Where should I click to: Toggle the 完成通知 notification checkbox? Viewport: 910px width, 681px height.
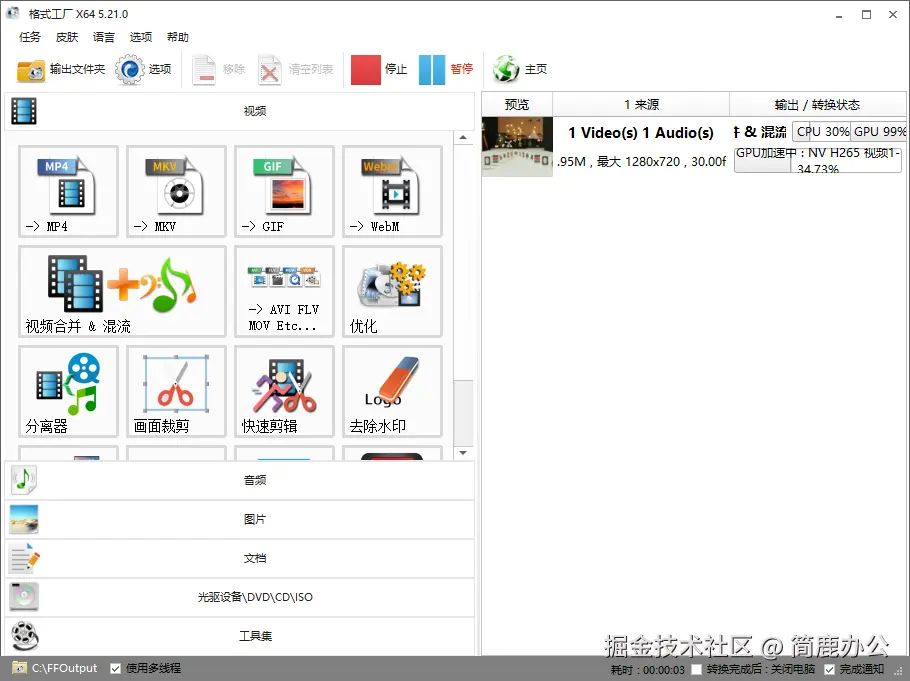pyautogui.click(x=829, y=668)
